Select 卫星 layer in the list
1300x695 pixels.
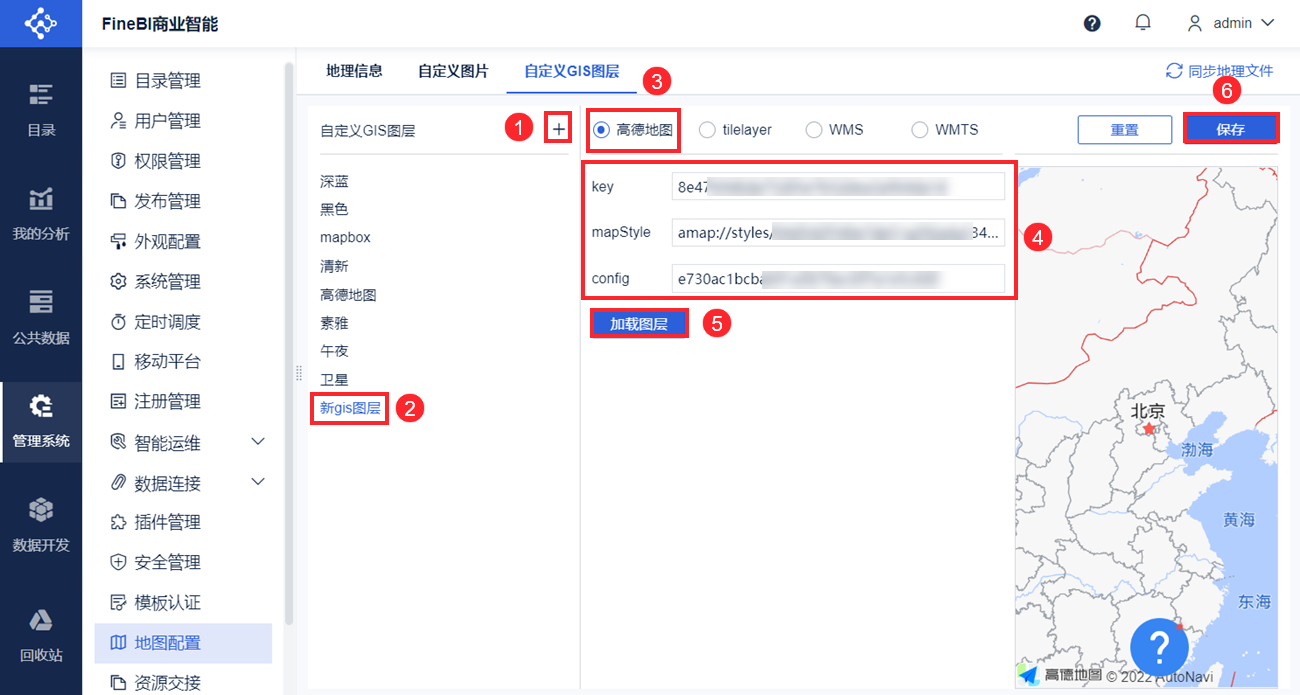point(334,380)
